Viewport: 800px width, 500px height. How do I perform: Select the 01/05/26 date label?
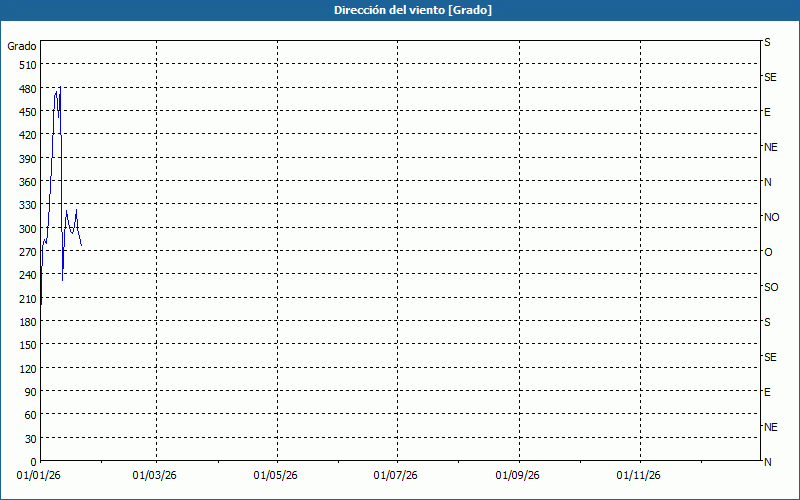click(277, 476)
